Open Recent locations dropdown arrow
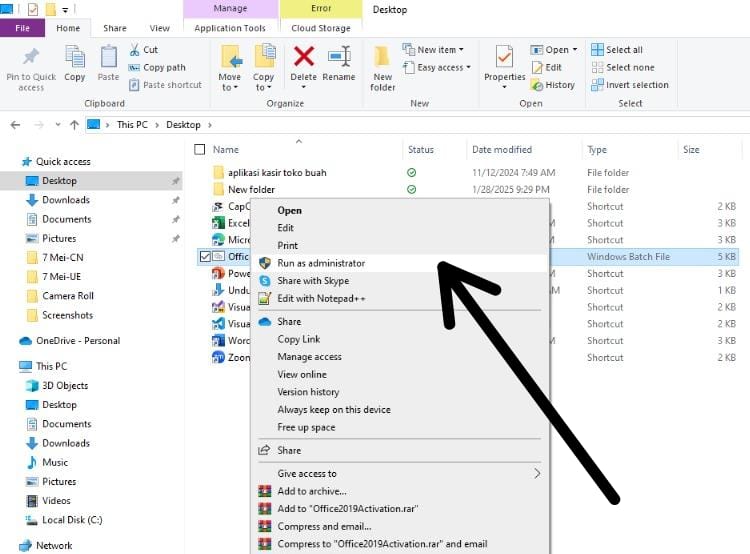The height and width of the screenshot is (554, 750). coord(58,125)
